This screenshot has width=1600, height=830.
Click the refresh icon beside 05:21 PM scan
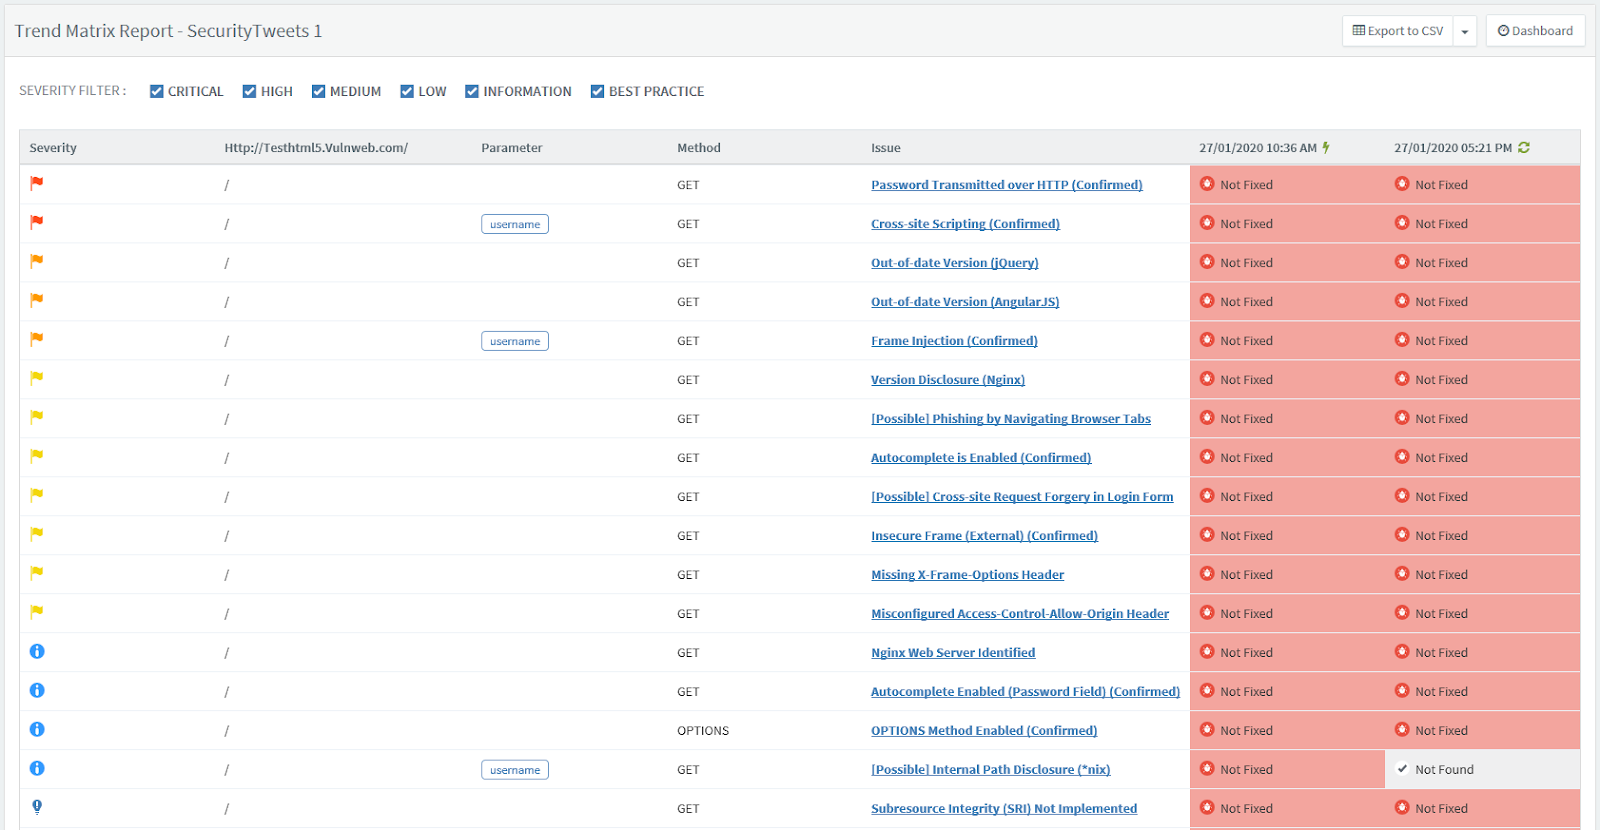(1524, 147)
